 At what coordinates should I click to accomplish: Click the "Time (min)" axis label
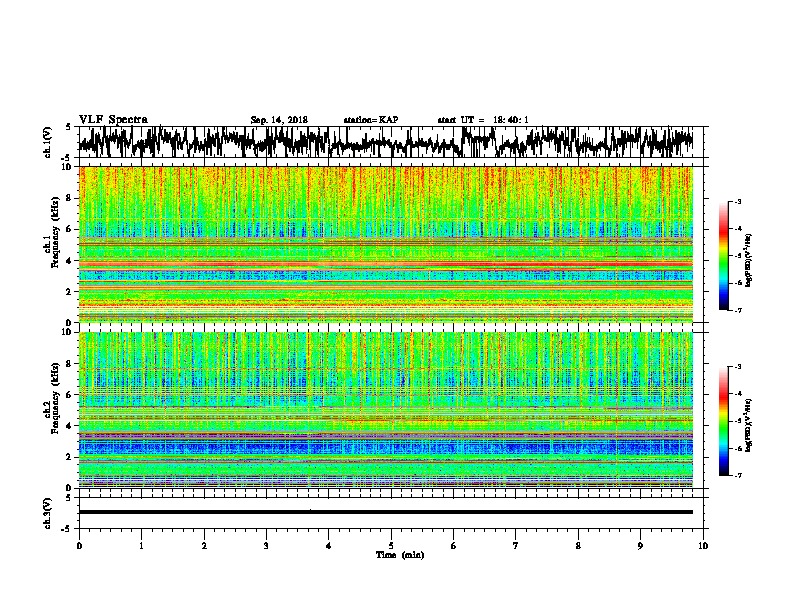400,555
